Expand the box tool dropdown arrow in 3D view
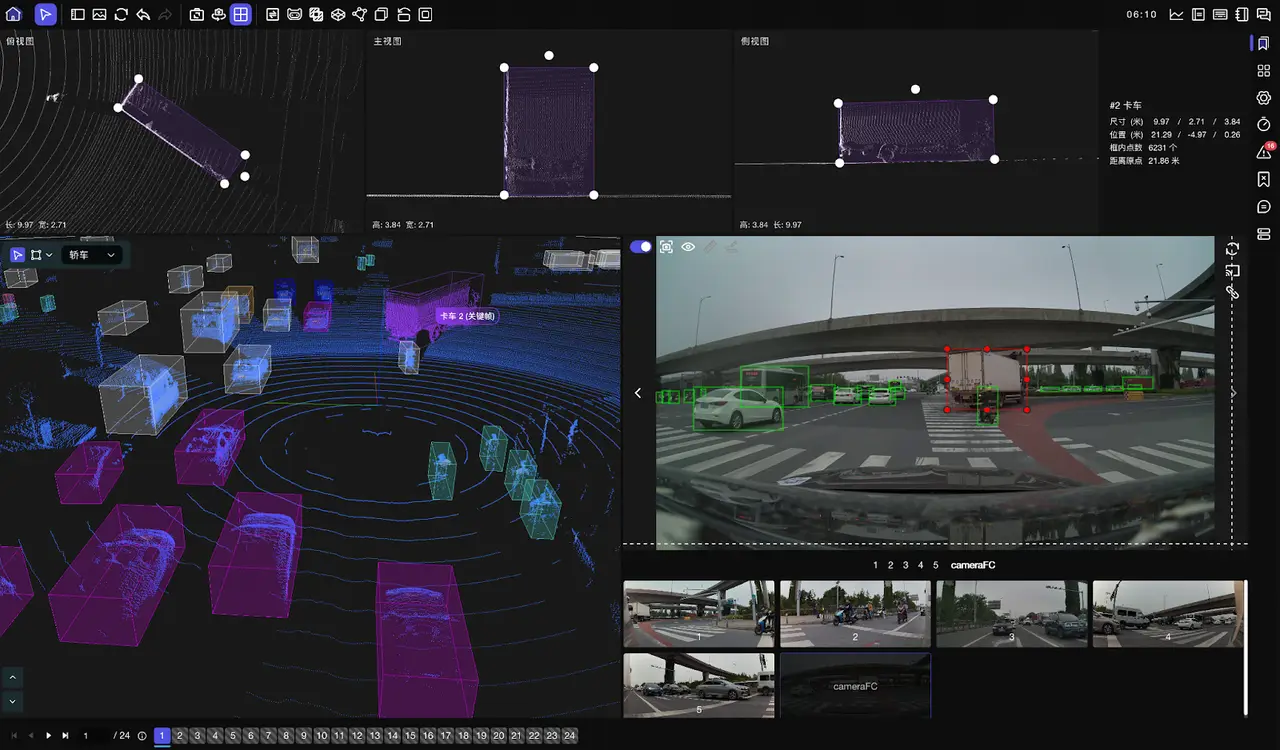Viewport: 1280px width, 750px height. click(49, 255)
